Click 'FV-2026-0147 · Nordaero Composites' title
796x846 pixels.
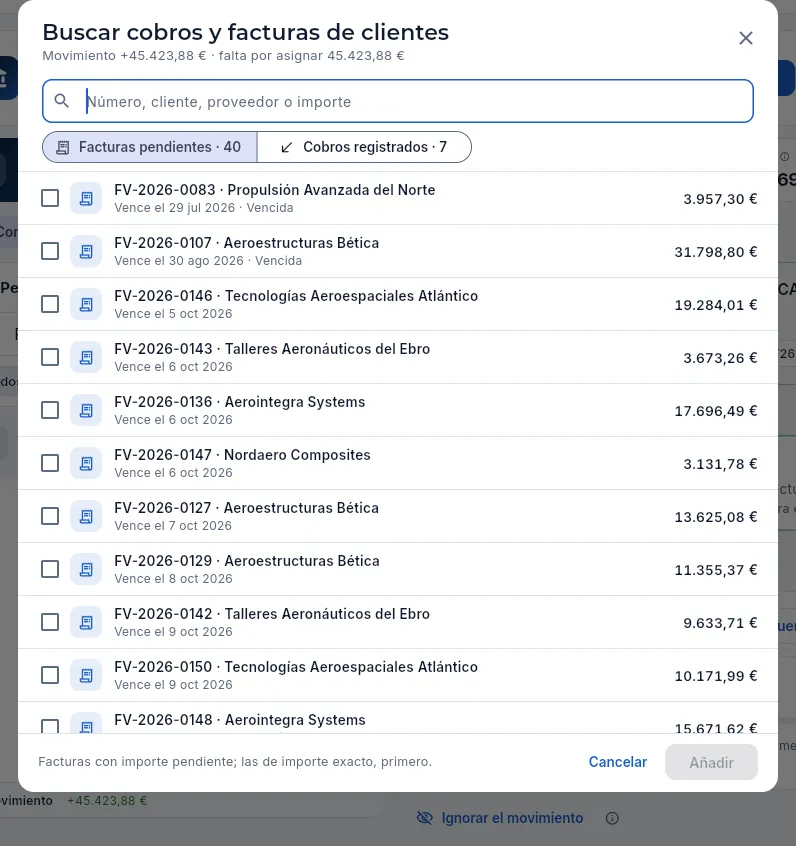click(242, 455)
